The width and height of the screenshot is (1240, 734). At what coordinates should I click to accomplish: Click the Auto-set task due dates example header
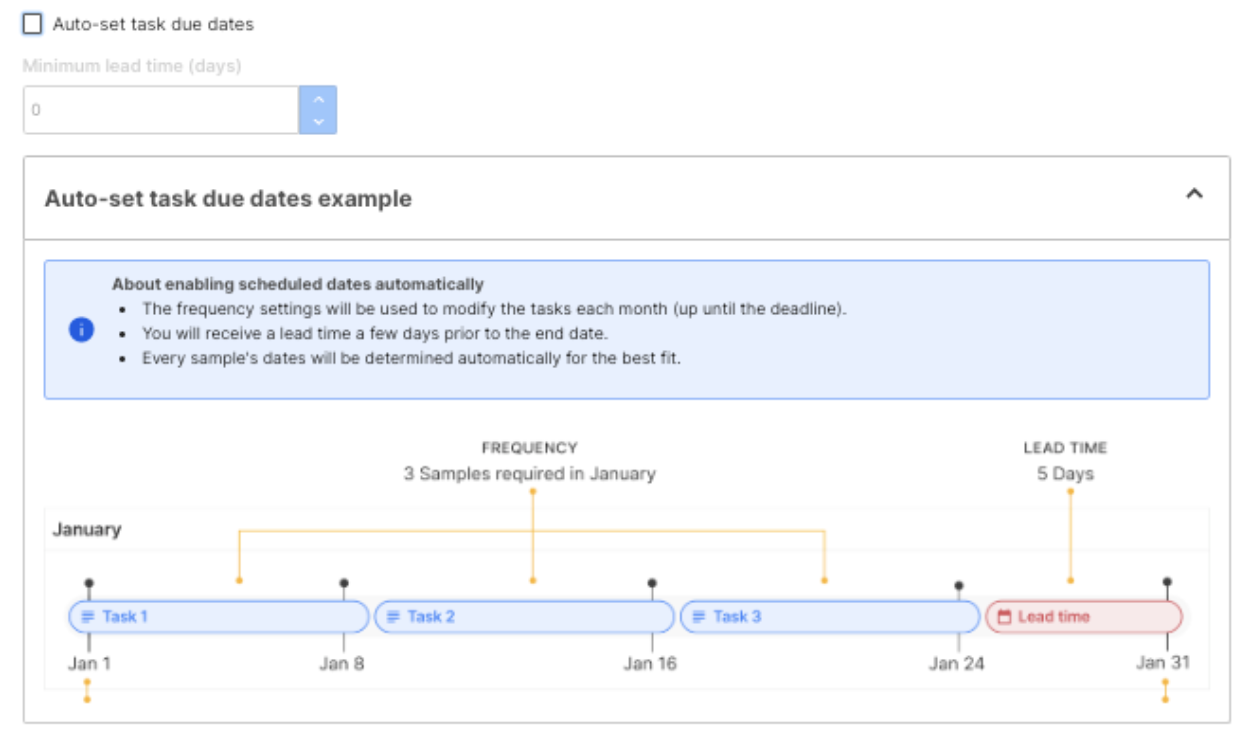point(228,198)
